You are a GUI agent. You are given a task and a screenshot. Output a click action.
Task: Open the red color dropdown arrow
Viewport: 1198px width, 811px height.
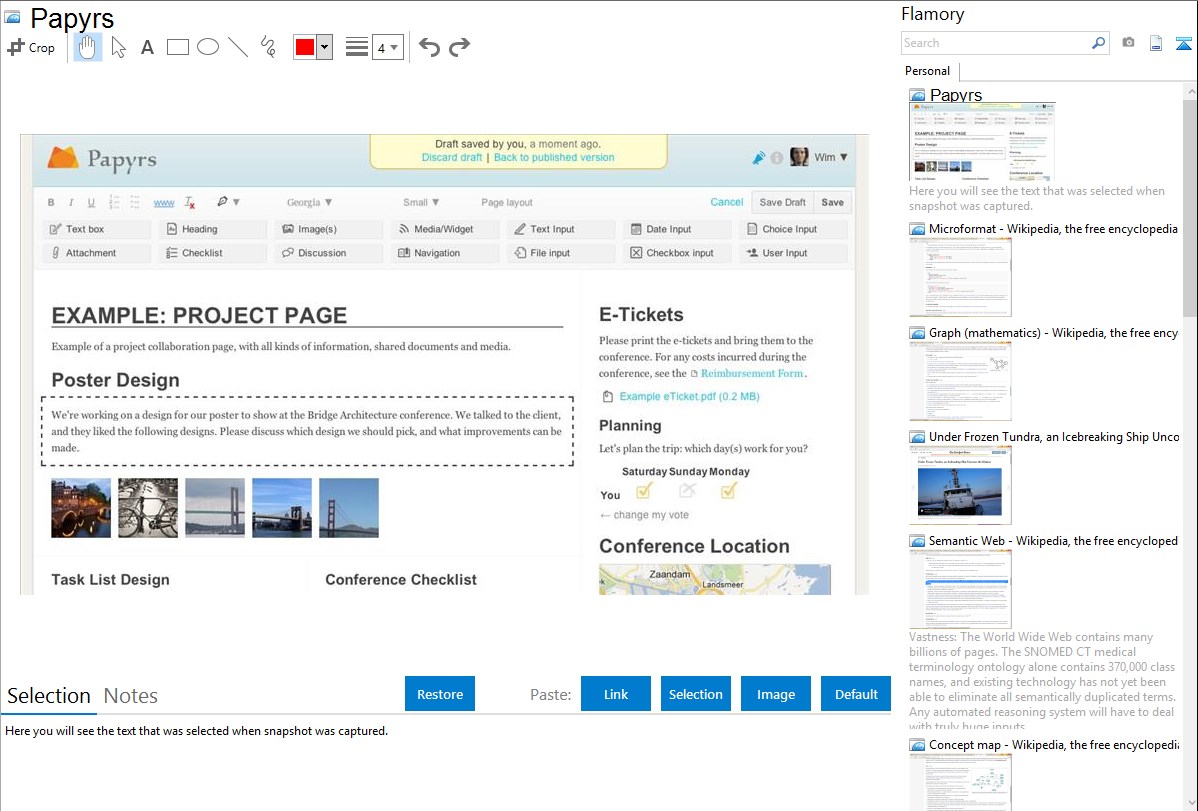[x=325, y=47]
